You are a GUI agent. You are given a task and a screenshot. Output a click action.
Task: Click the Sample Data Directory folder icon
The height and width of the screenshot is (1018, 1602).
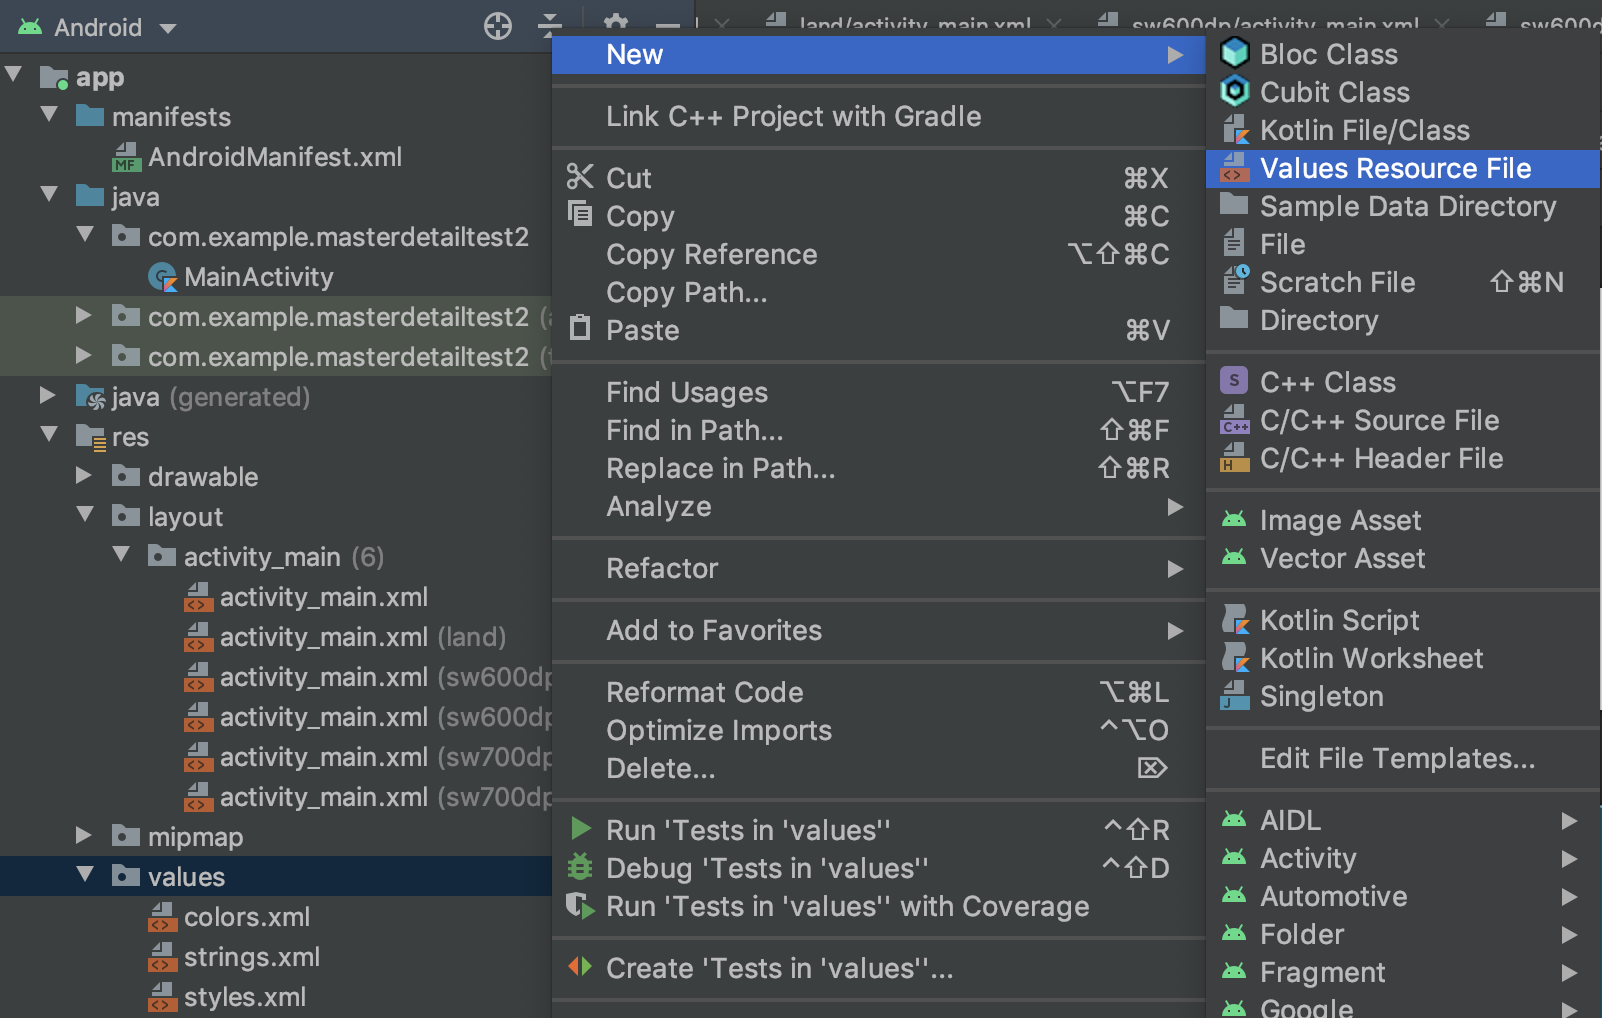[x=1235, y=205]
